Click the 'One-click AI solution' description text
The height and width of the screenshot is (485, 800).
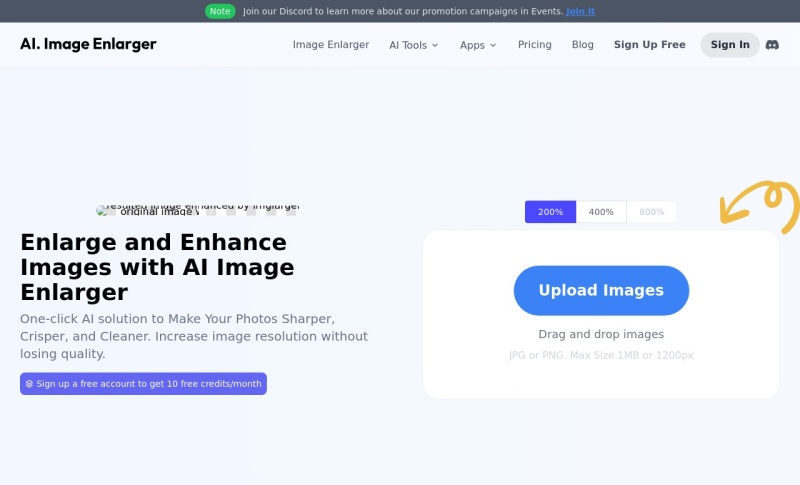coord(194,336)
